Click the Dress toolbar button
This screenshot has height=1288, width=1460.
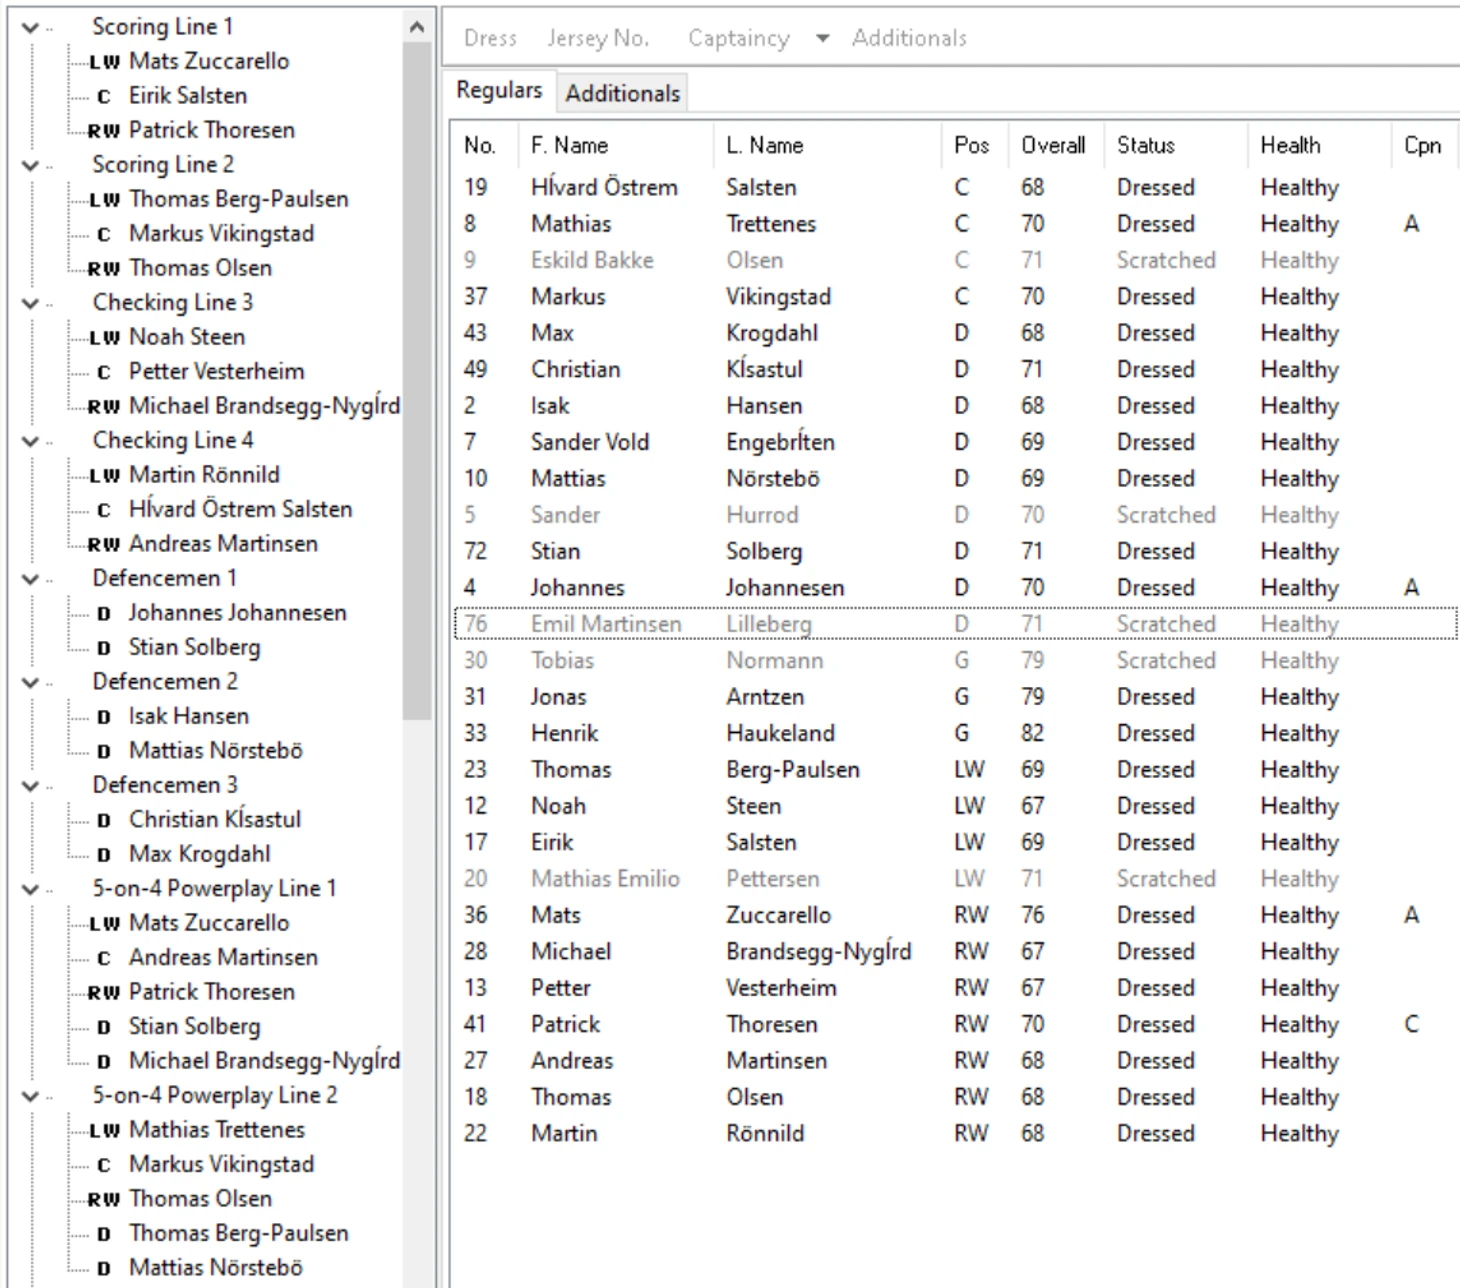[490, 39]
